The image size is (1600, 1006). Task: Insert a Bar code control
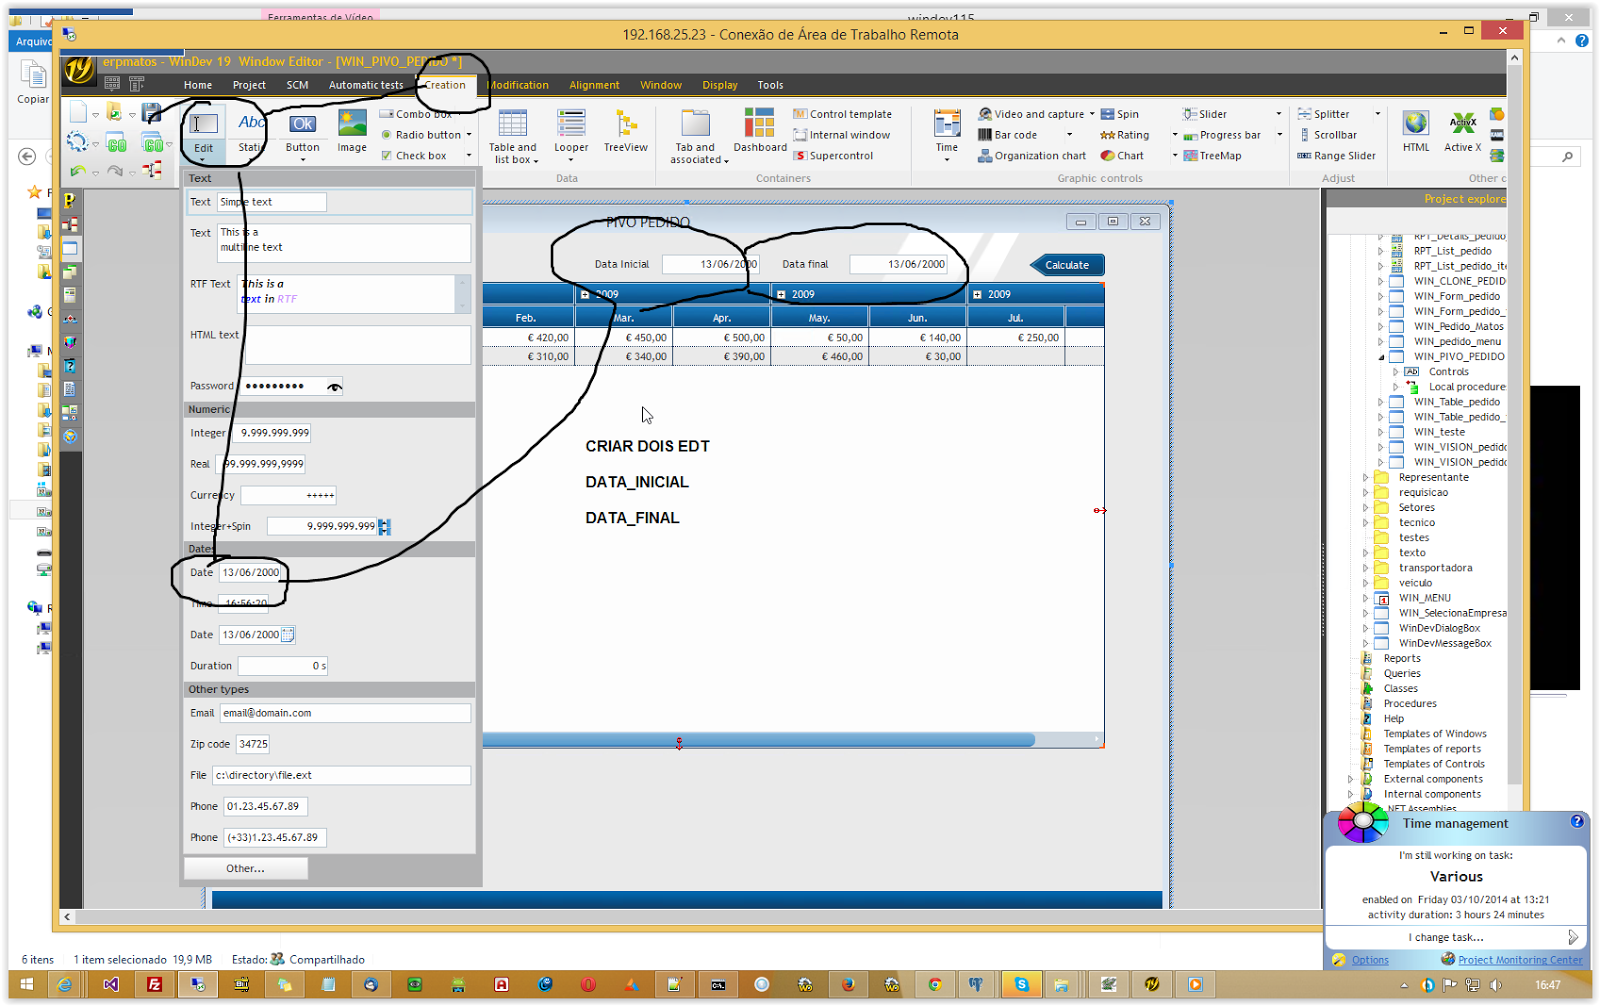[x=1008, y=135]
